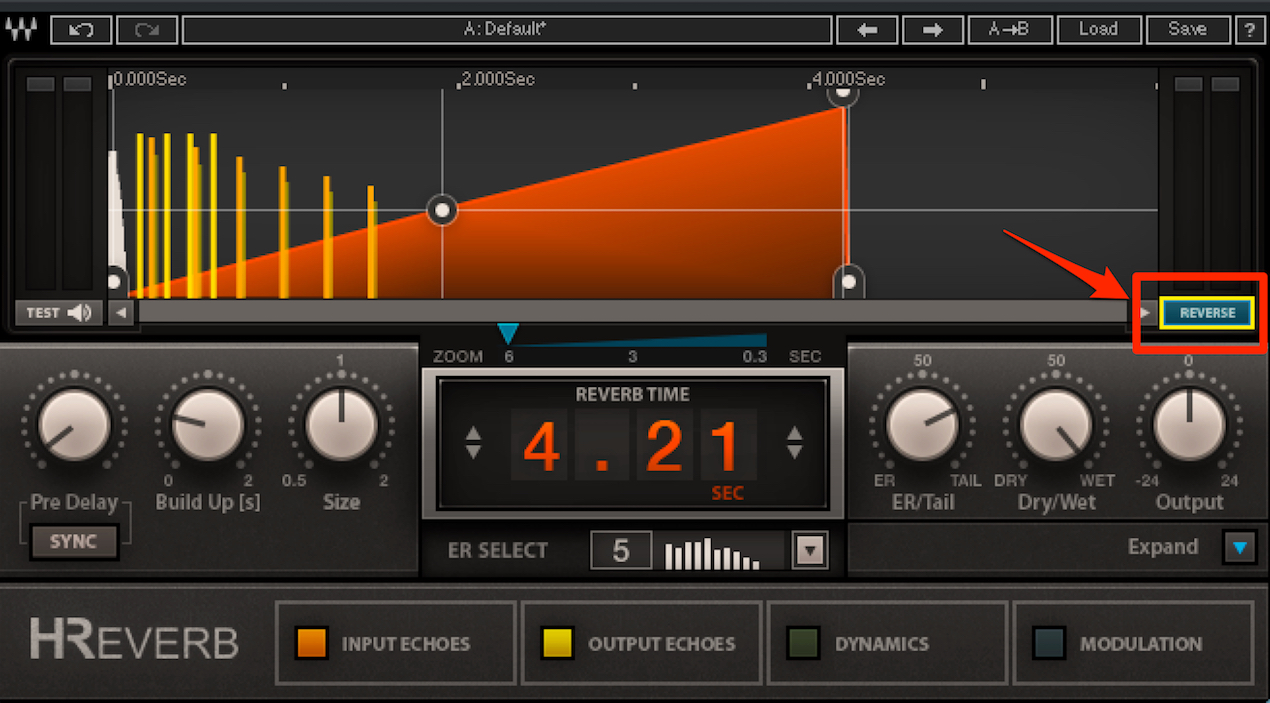Click the 4.21 reverb time display

click(x=633, y=447)
